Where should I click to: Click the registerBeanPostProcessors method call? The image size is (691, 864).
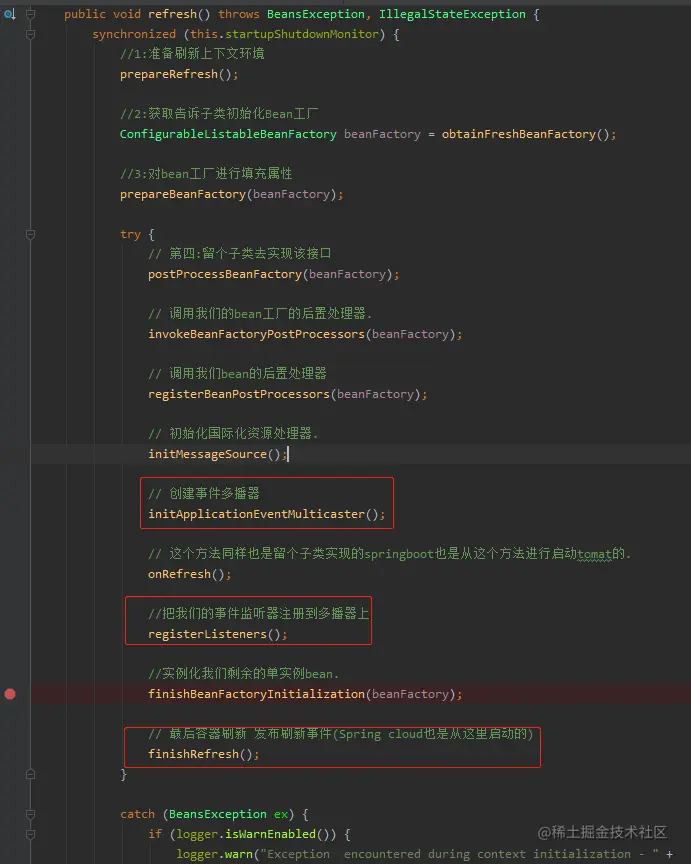(x=239, y=394)
